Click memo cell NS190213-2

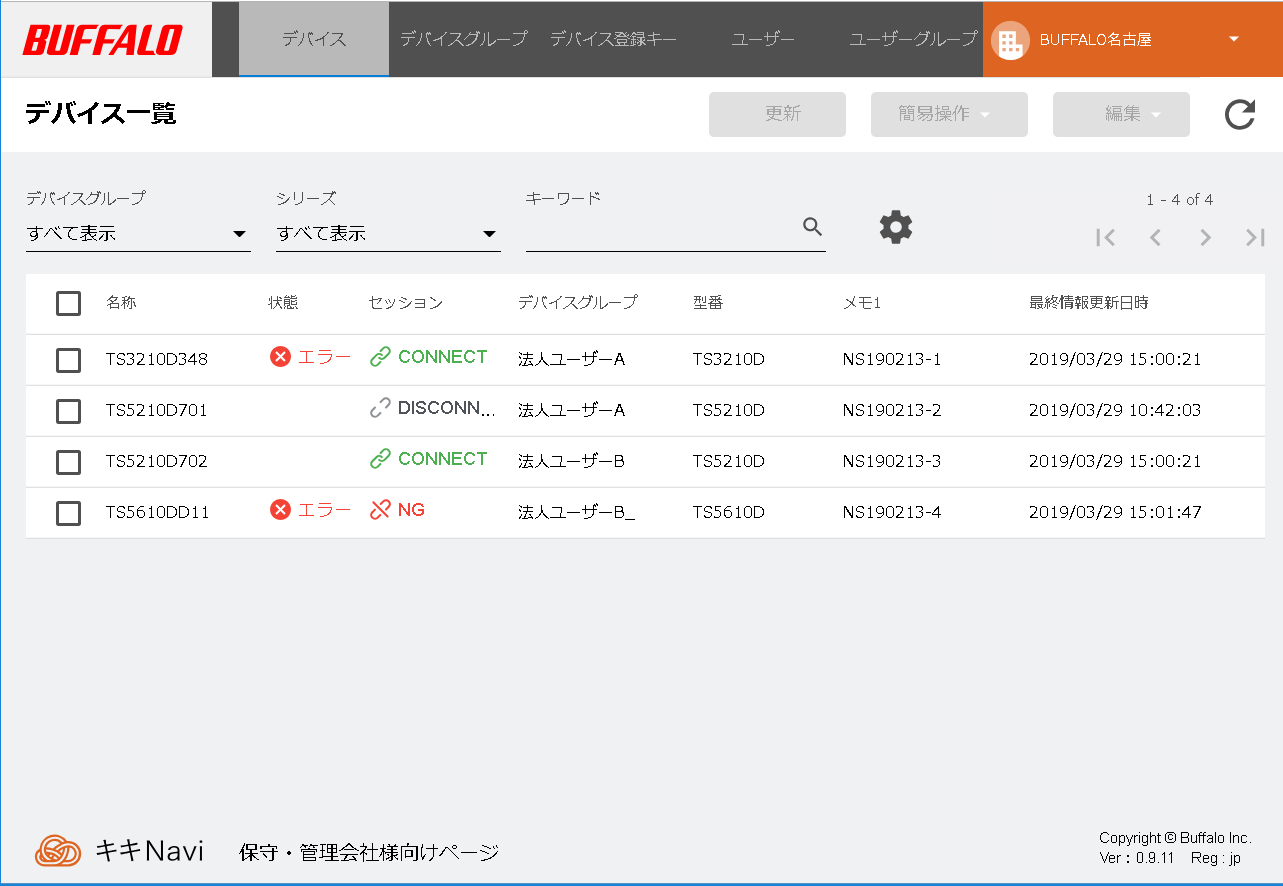(892, 410)
